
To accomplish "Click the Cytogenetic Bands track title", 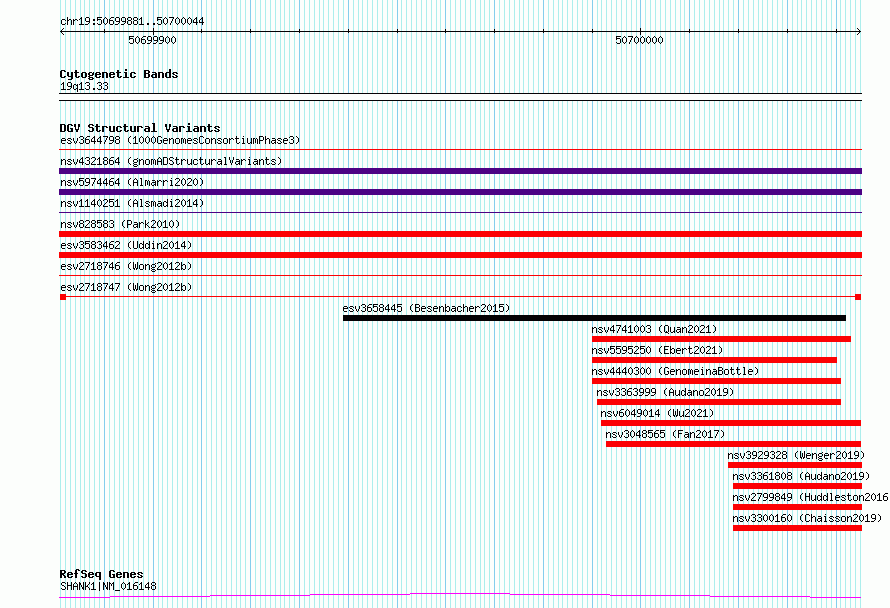I will click(119, 74).
